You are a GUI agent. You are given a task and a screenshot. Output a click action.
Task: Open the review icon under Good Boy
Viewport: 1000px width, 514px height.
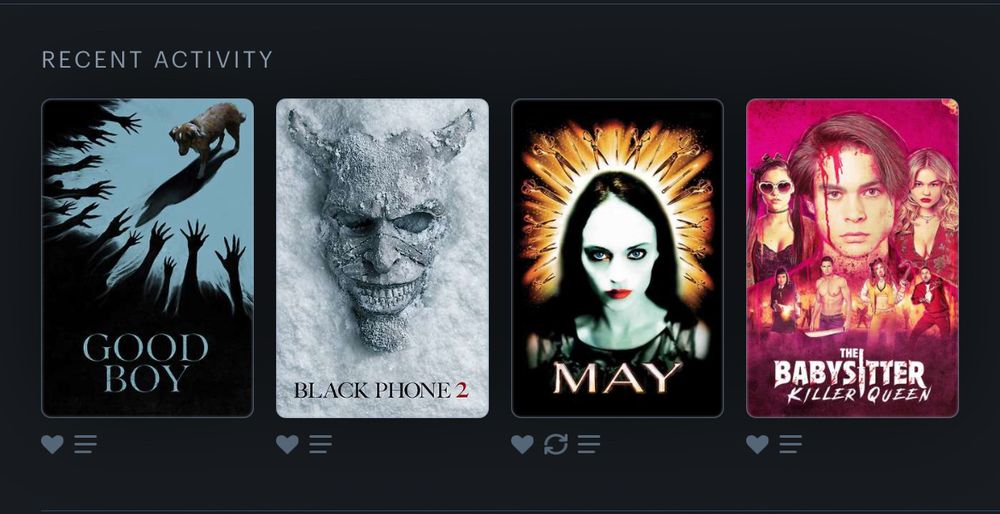[x=85, y=444]
